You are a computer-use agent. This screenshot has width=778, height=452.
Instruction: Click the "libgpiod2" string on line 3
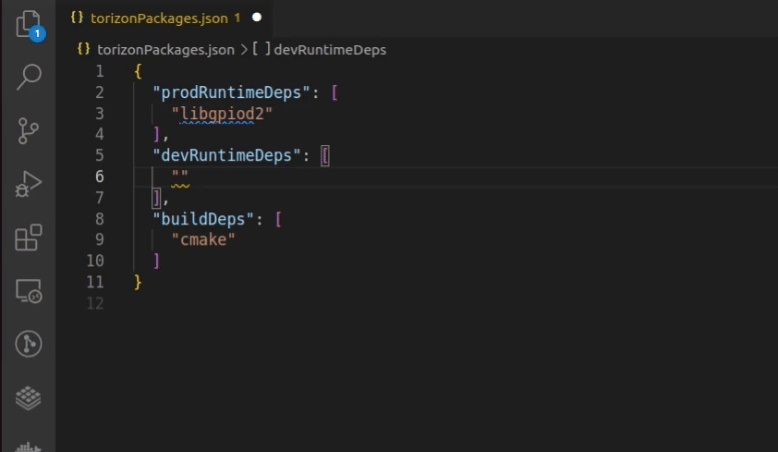coord(222,114)
